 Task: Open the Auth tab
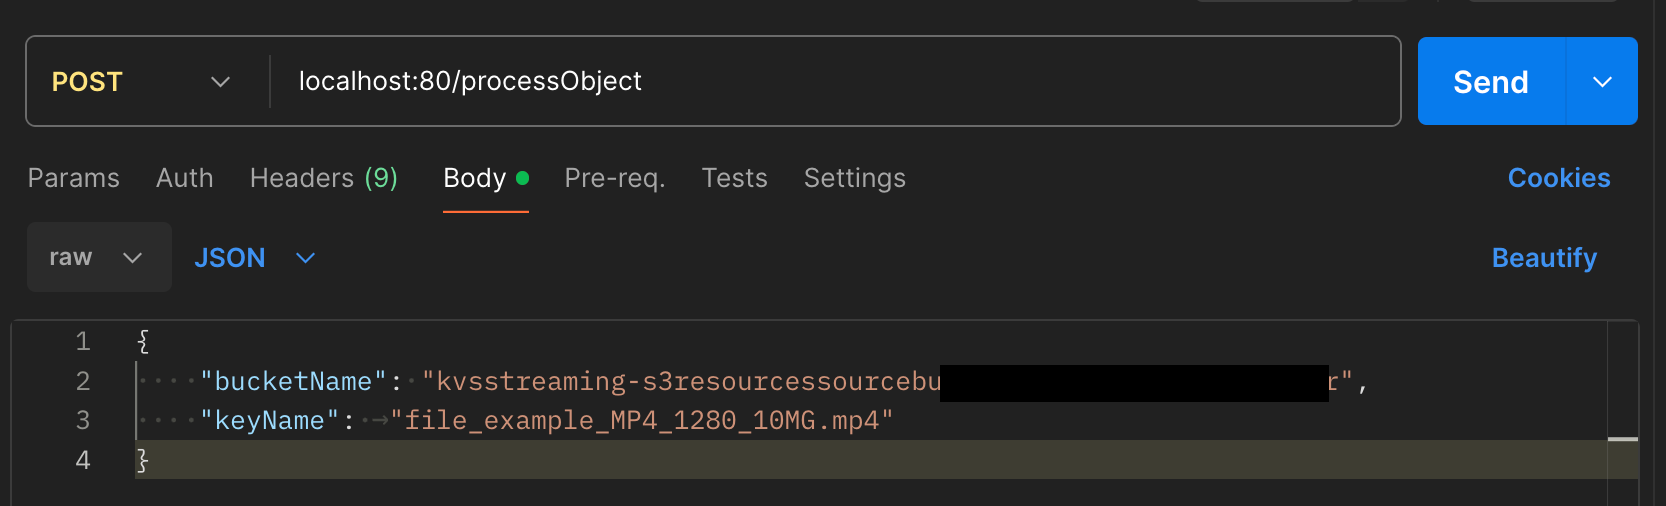point(185,178)
